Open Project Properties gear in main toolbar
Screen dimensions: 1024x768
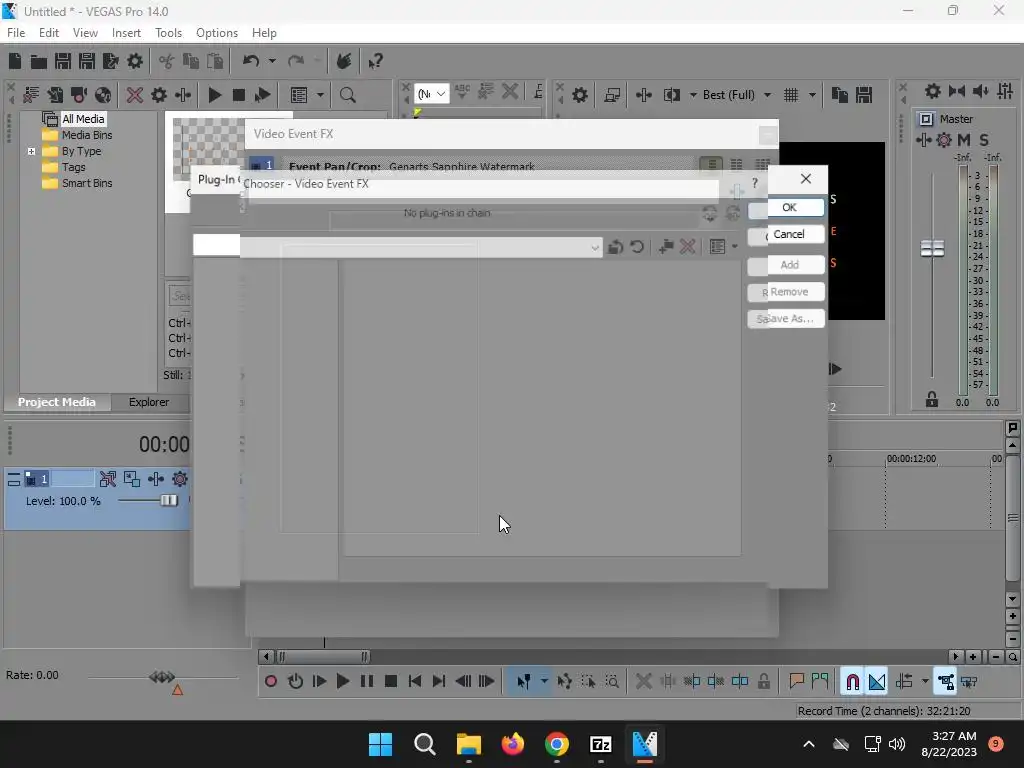135,61
